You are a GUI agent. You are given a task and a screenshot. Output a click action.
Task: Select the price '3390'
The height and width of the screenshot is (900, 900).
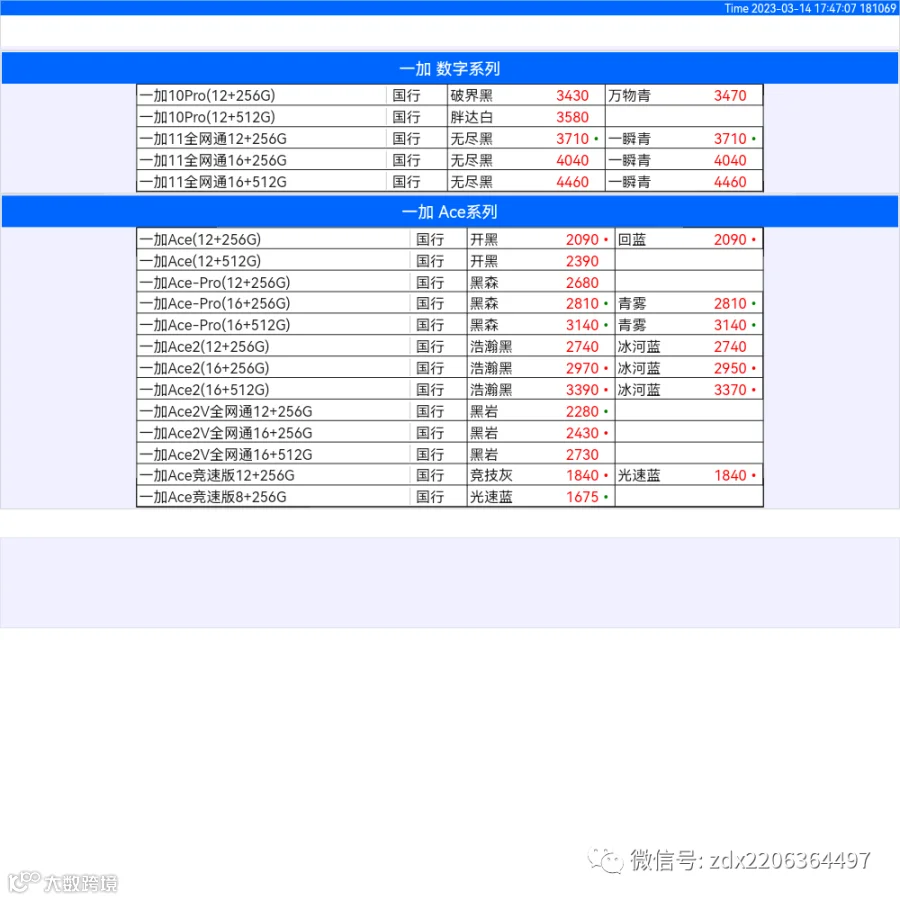coord(582,390)
